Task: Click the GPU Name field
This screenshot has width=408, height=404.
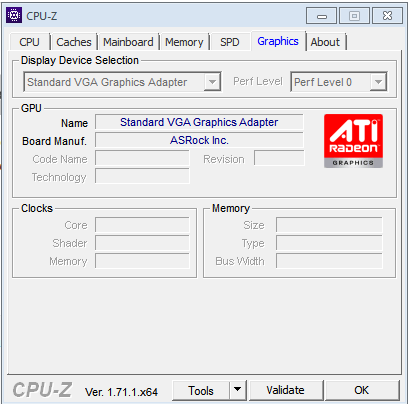Action: [199, 122]
